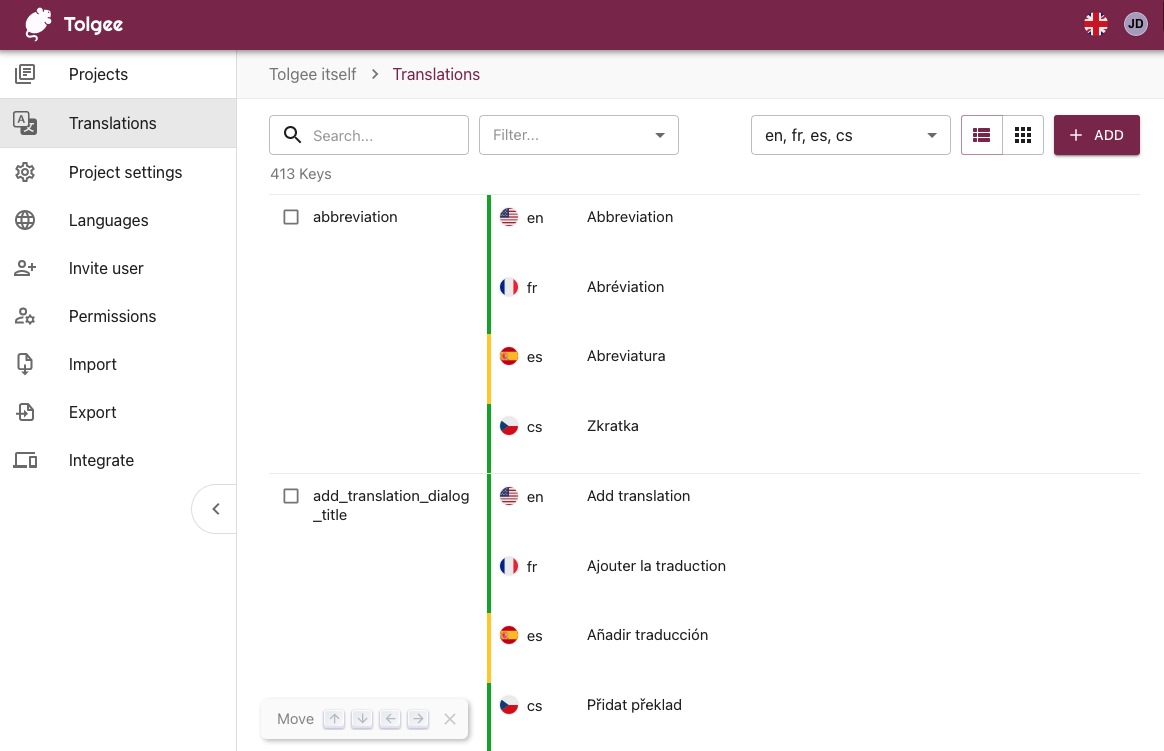
Task: Click the French flag for Ajouter la traduction
Action: tap(509, 565)
